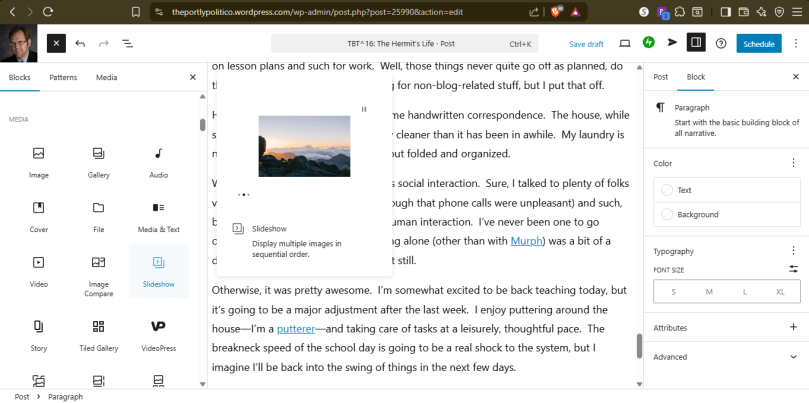Screen dimensions: 809x403
Task: Click the Schedule button
Action: pyautogui.click(x=758, y=44)
